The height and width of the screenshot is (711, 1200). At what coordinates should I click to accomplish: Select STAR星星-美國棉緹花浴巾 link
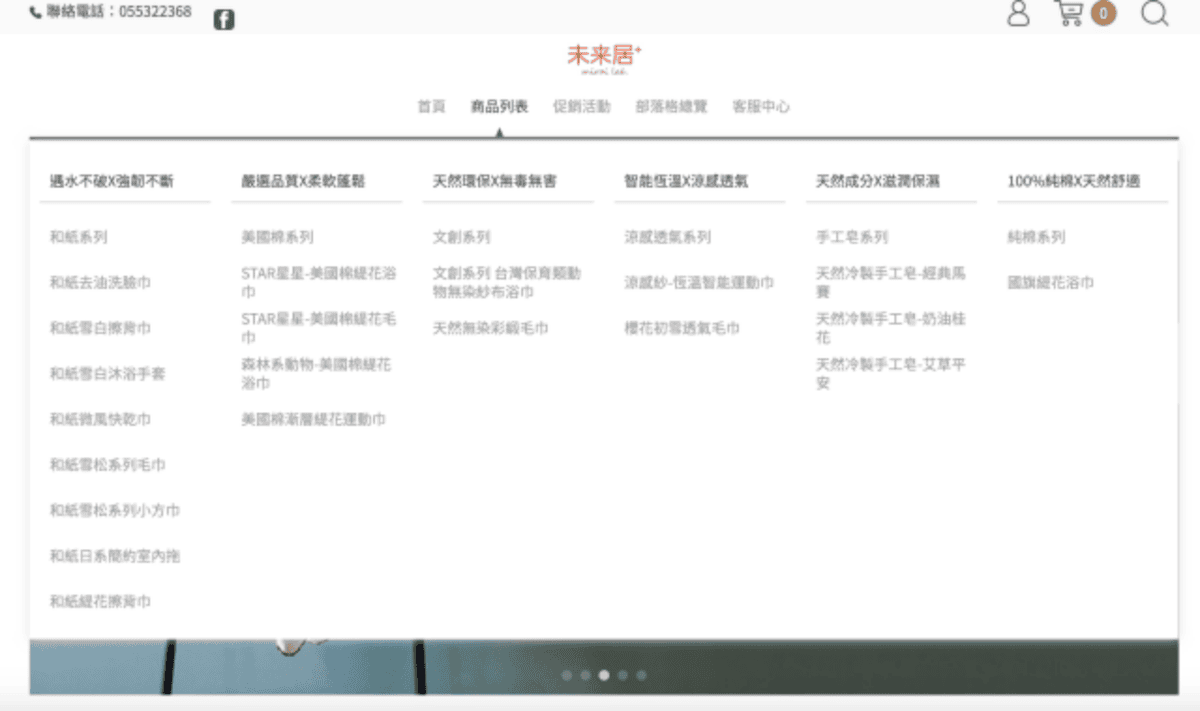coord(319,282)
